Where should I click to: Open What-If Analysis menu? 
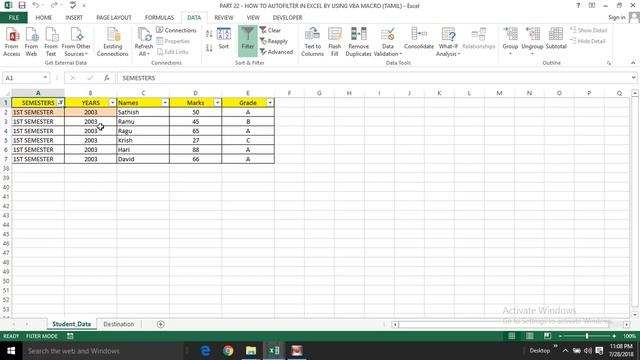[448, 42]
